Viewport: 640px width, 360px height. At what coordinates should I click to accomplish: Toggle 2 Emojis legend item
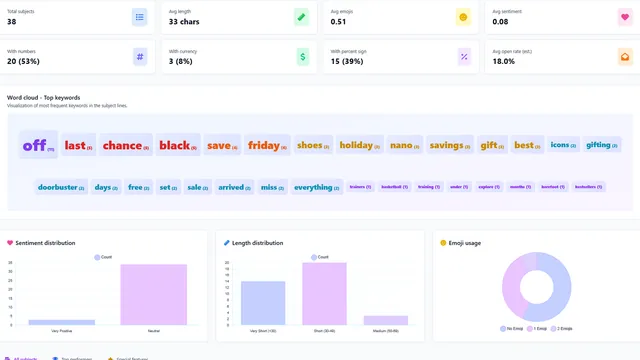pyautogui.click(x=562, y=329)
